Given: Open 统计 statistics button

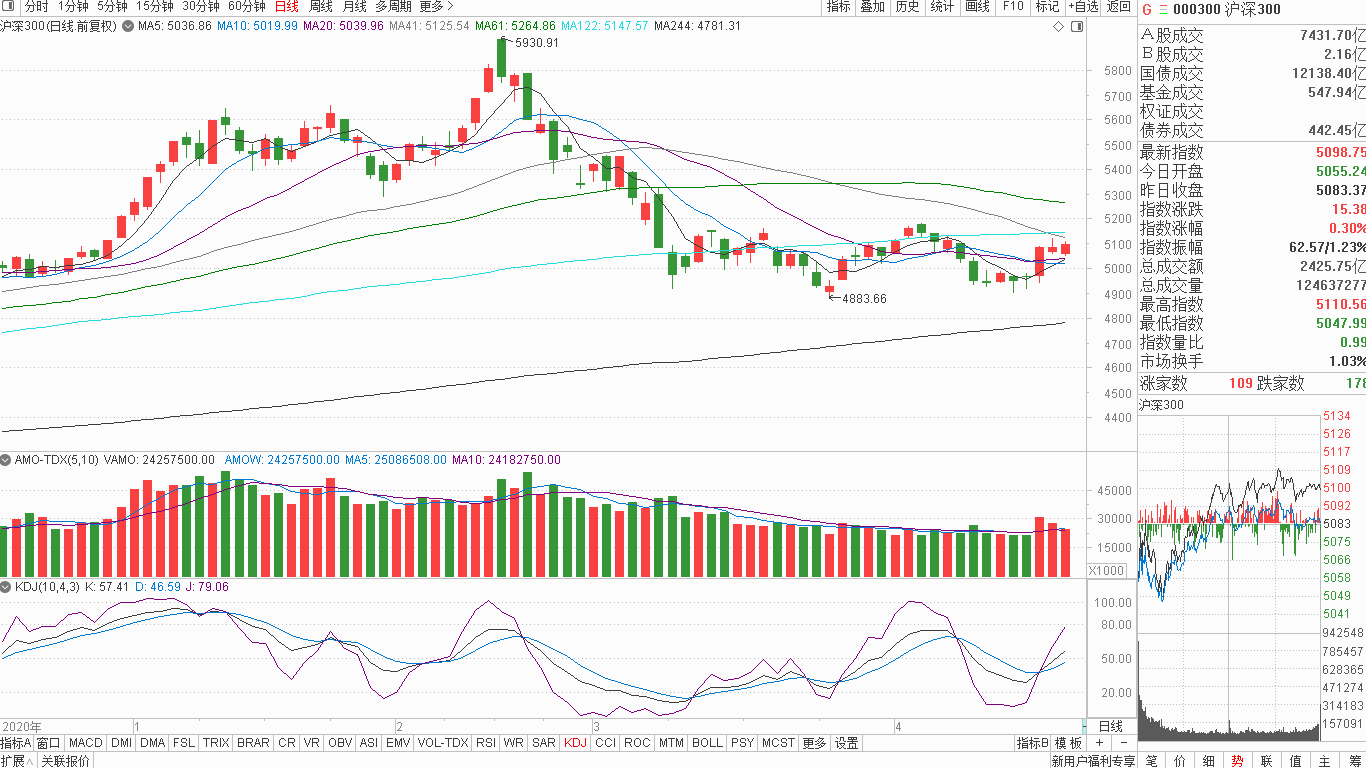Looking at the screenshot, I should point(942,7).
